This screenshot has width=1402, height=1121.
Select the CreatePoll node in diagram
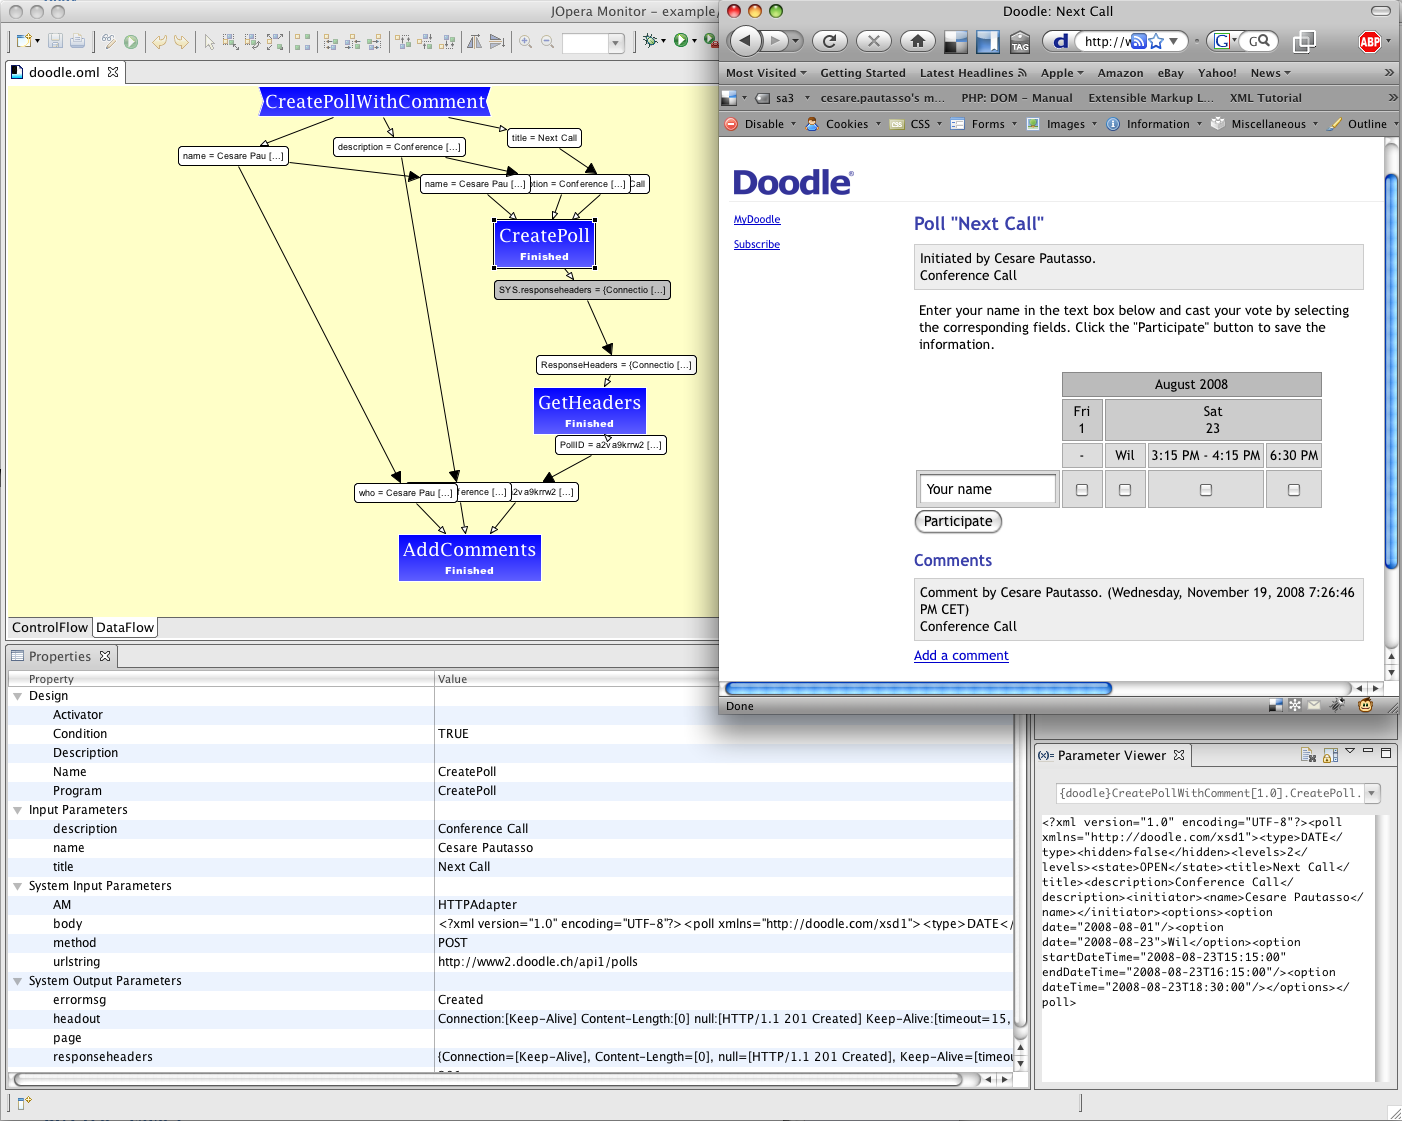(545, 244)
